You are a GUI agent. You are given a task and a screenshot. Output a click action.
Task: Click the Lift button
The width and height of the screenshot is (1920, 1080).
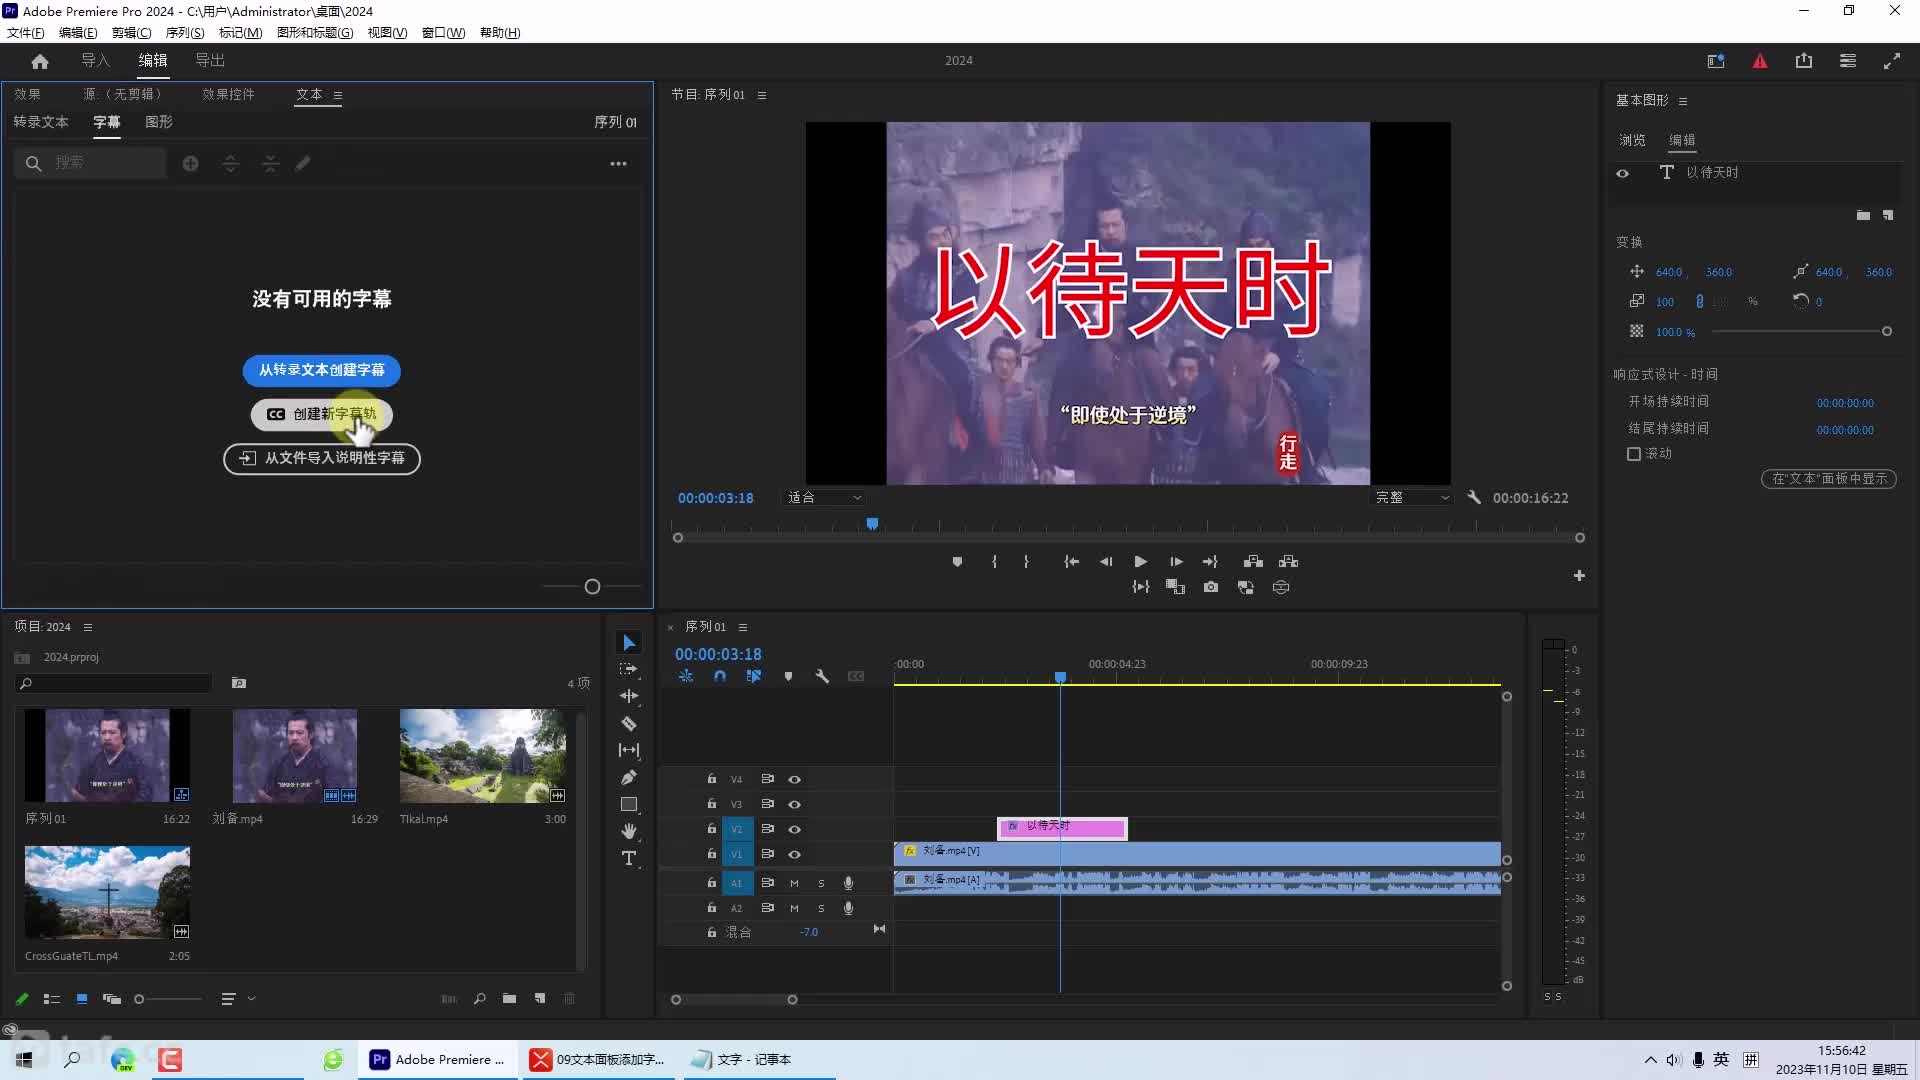[1253, 562]
